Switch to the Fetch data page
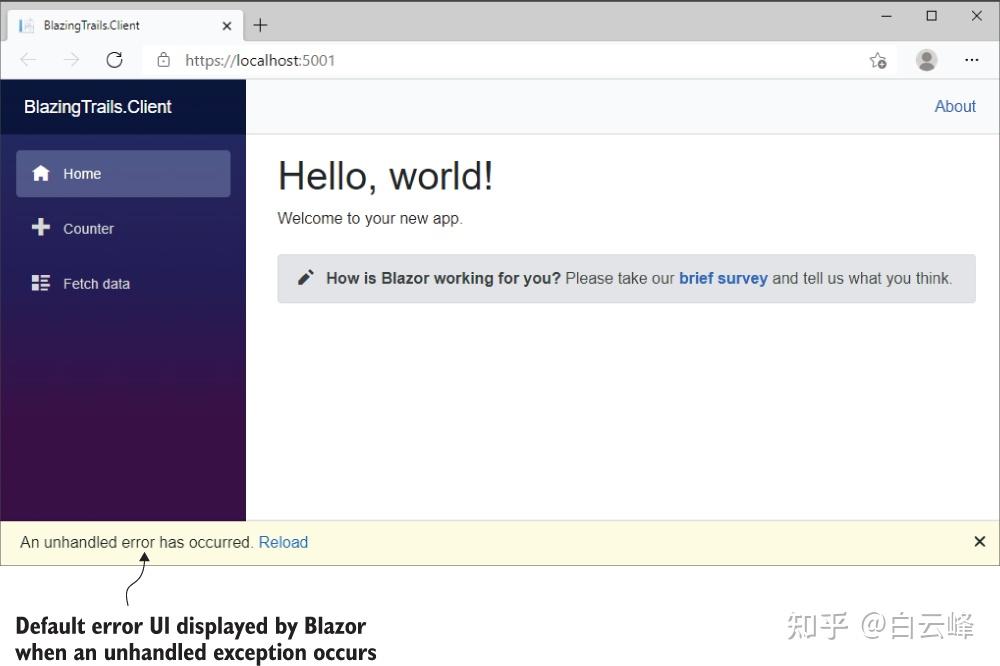This screenshot has width=1000, height=666. [x=96, y=283]
